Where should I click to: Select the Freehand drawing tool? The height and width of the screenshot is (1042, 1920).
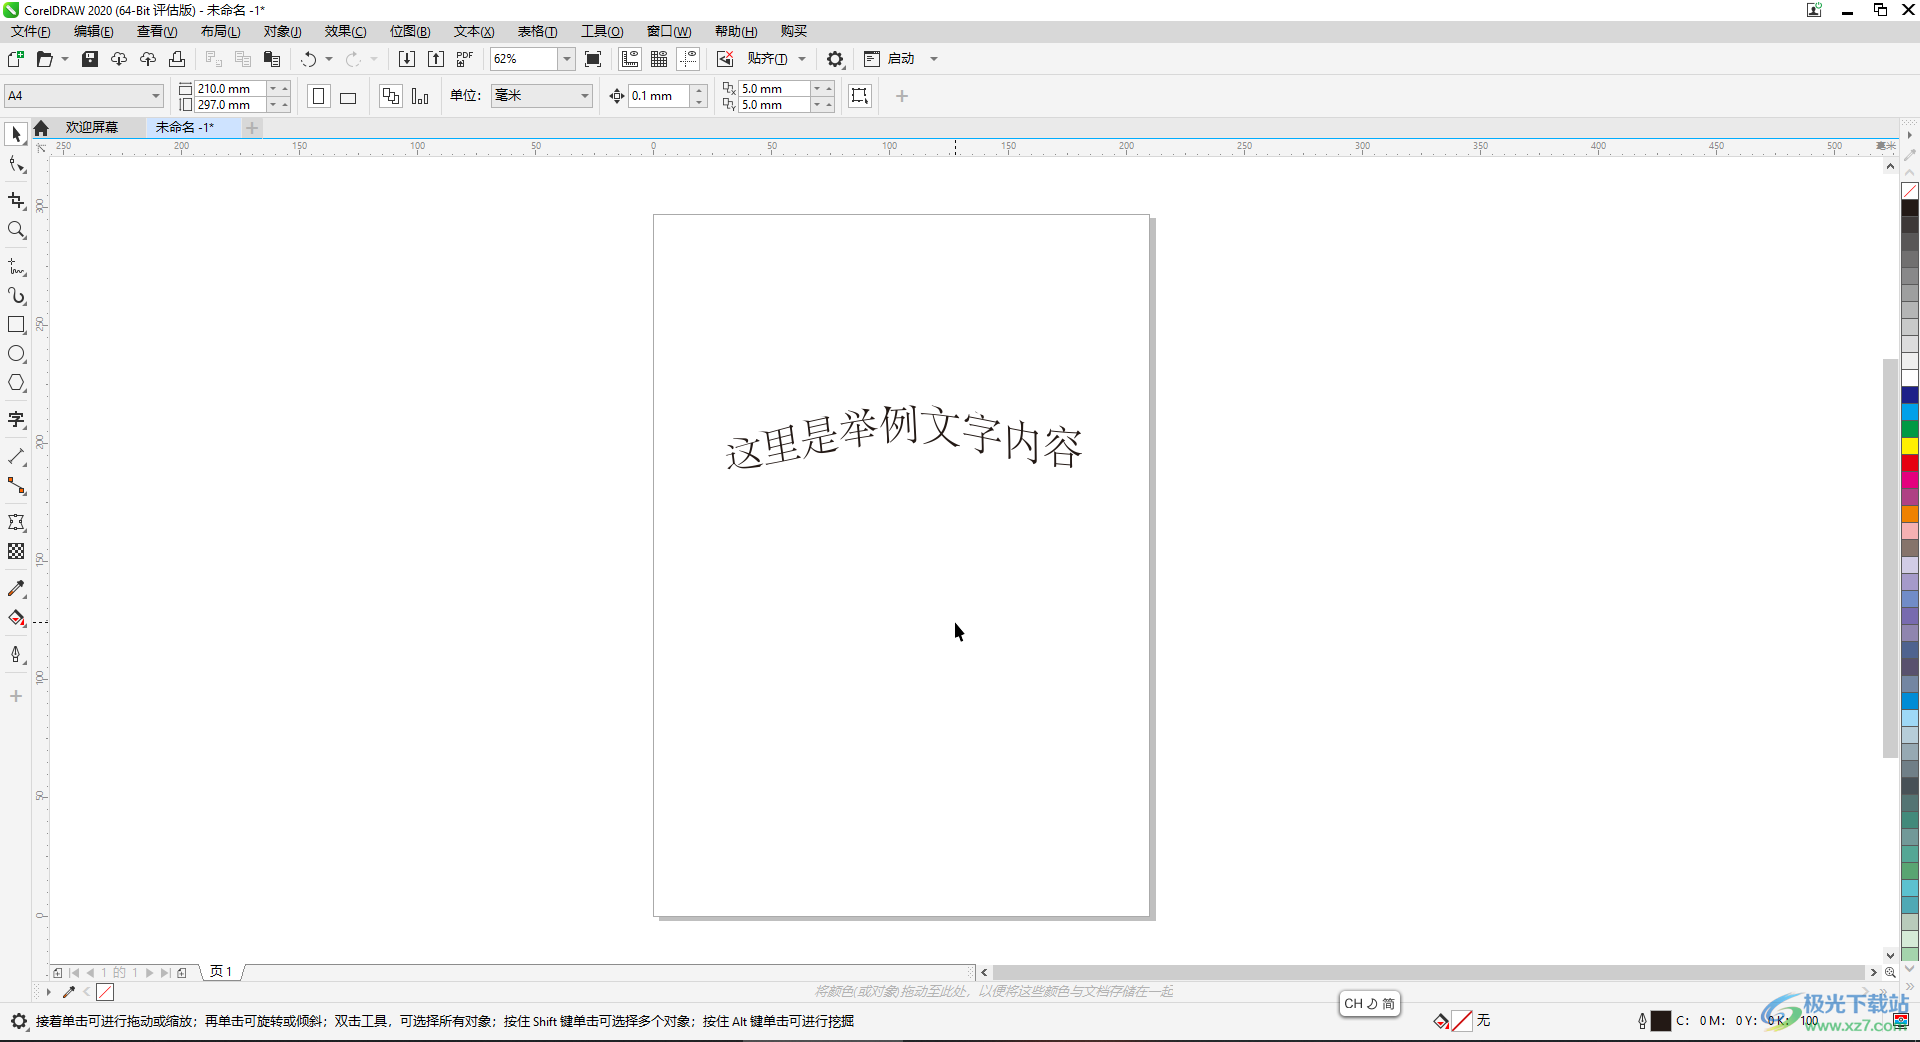pos(16,267)
